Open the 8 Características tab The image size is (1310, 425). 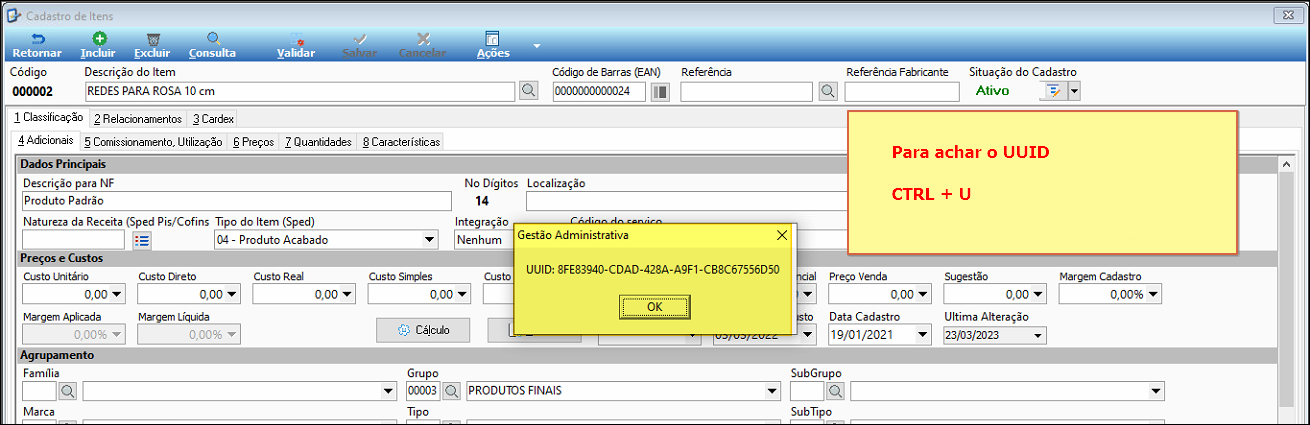coord(401,142)
